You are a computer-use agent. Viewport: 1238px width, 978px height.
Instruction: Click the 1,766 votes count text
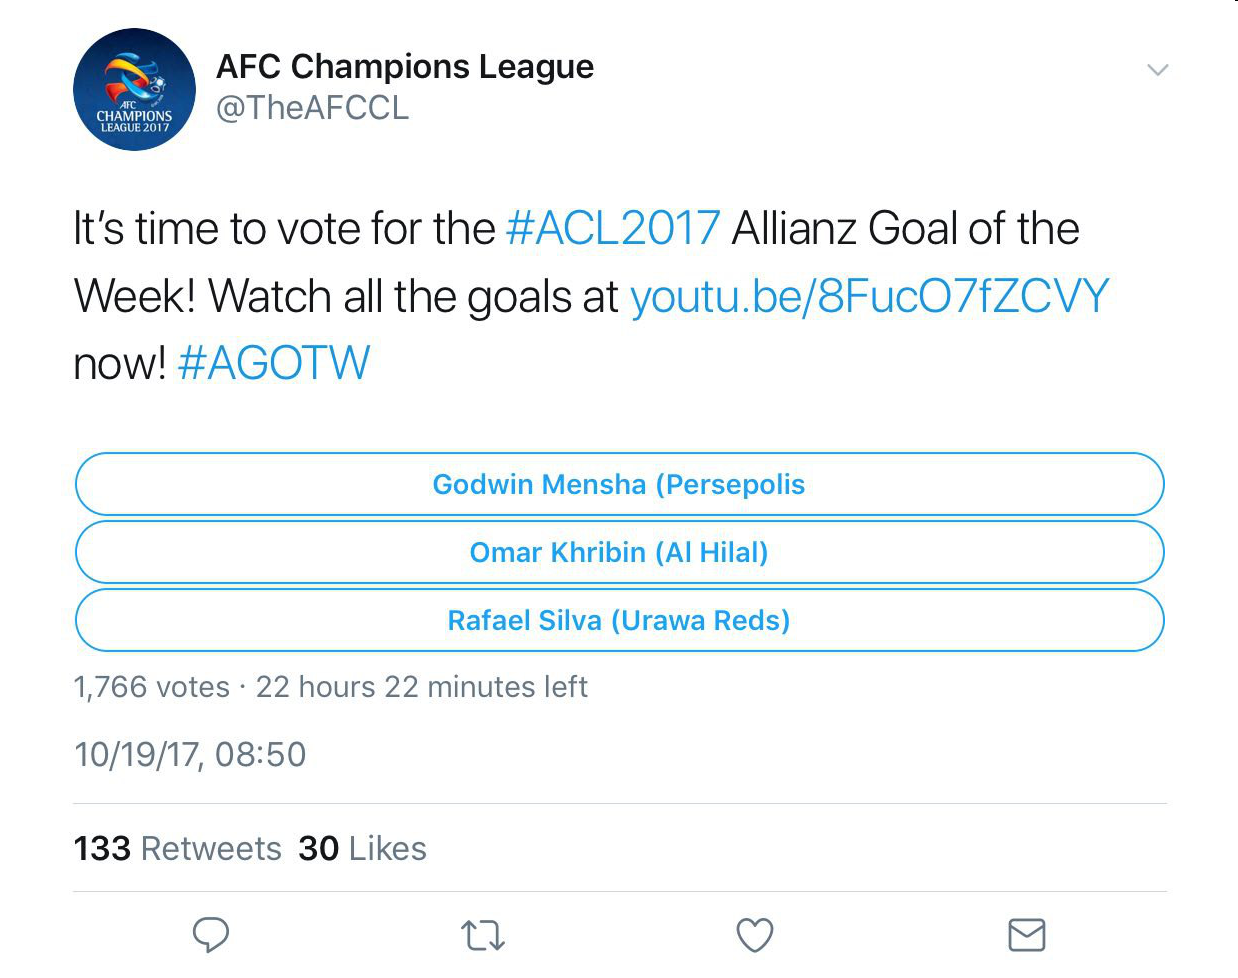pos(151,688)
